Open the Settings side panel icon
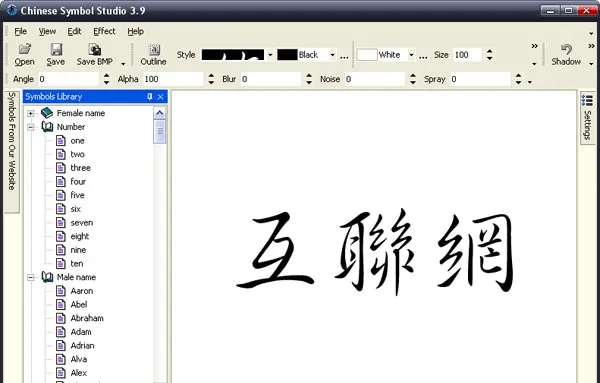Image resolution: width=600 pixels, height=383 pixels. 587,100
